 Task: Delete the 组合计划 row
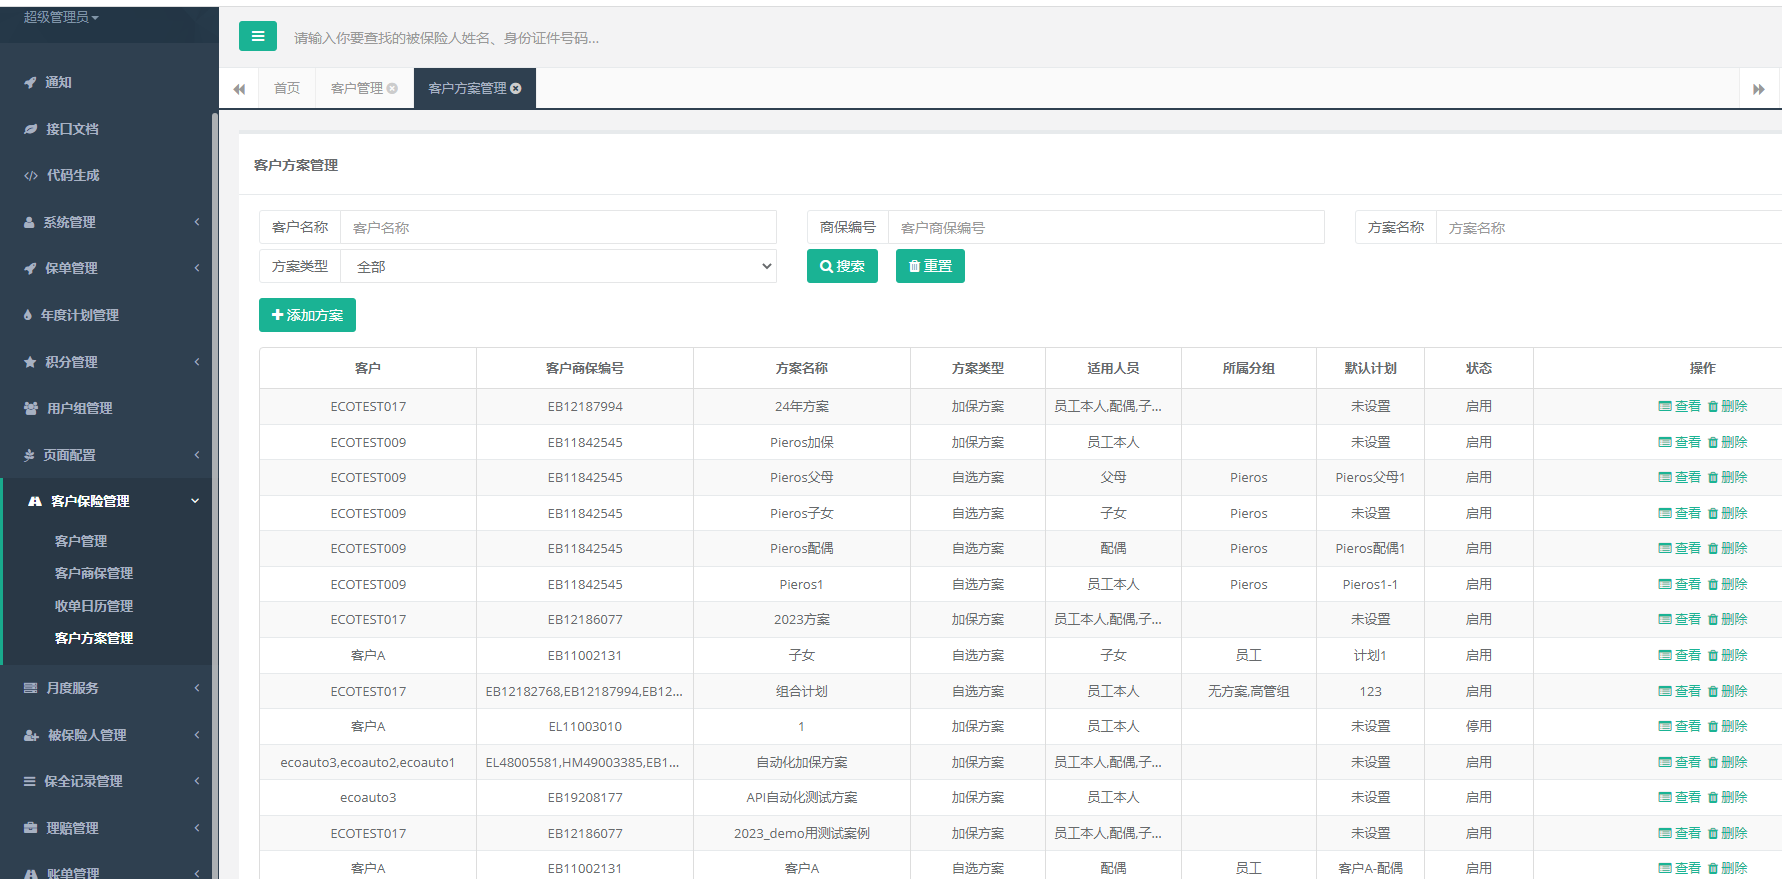coord(1727,691)
